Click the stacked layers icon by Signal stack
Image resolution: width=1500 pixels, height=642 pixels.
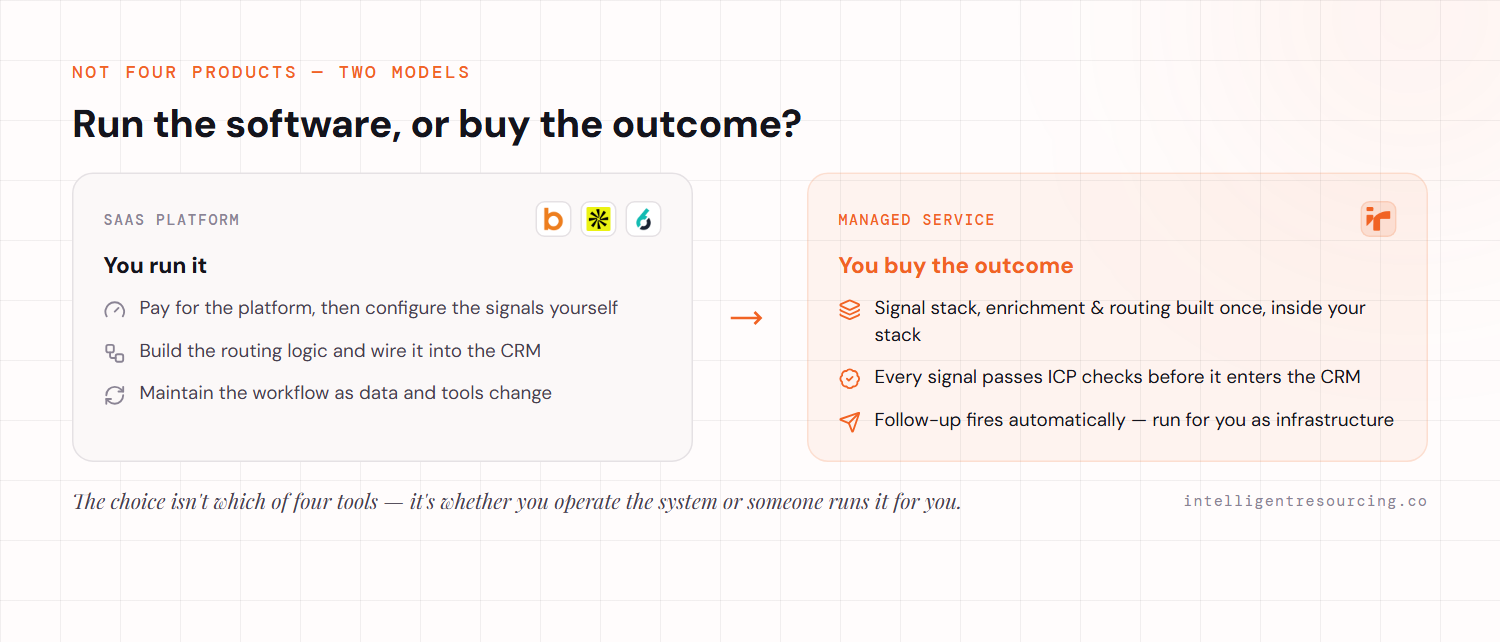[849, 310]
